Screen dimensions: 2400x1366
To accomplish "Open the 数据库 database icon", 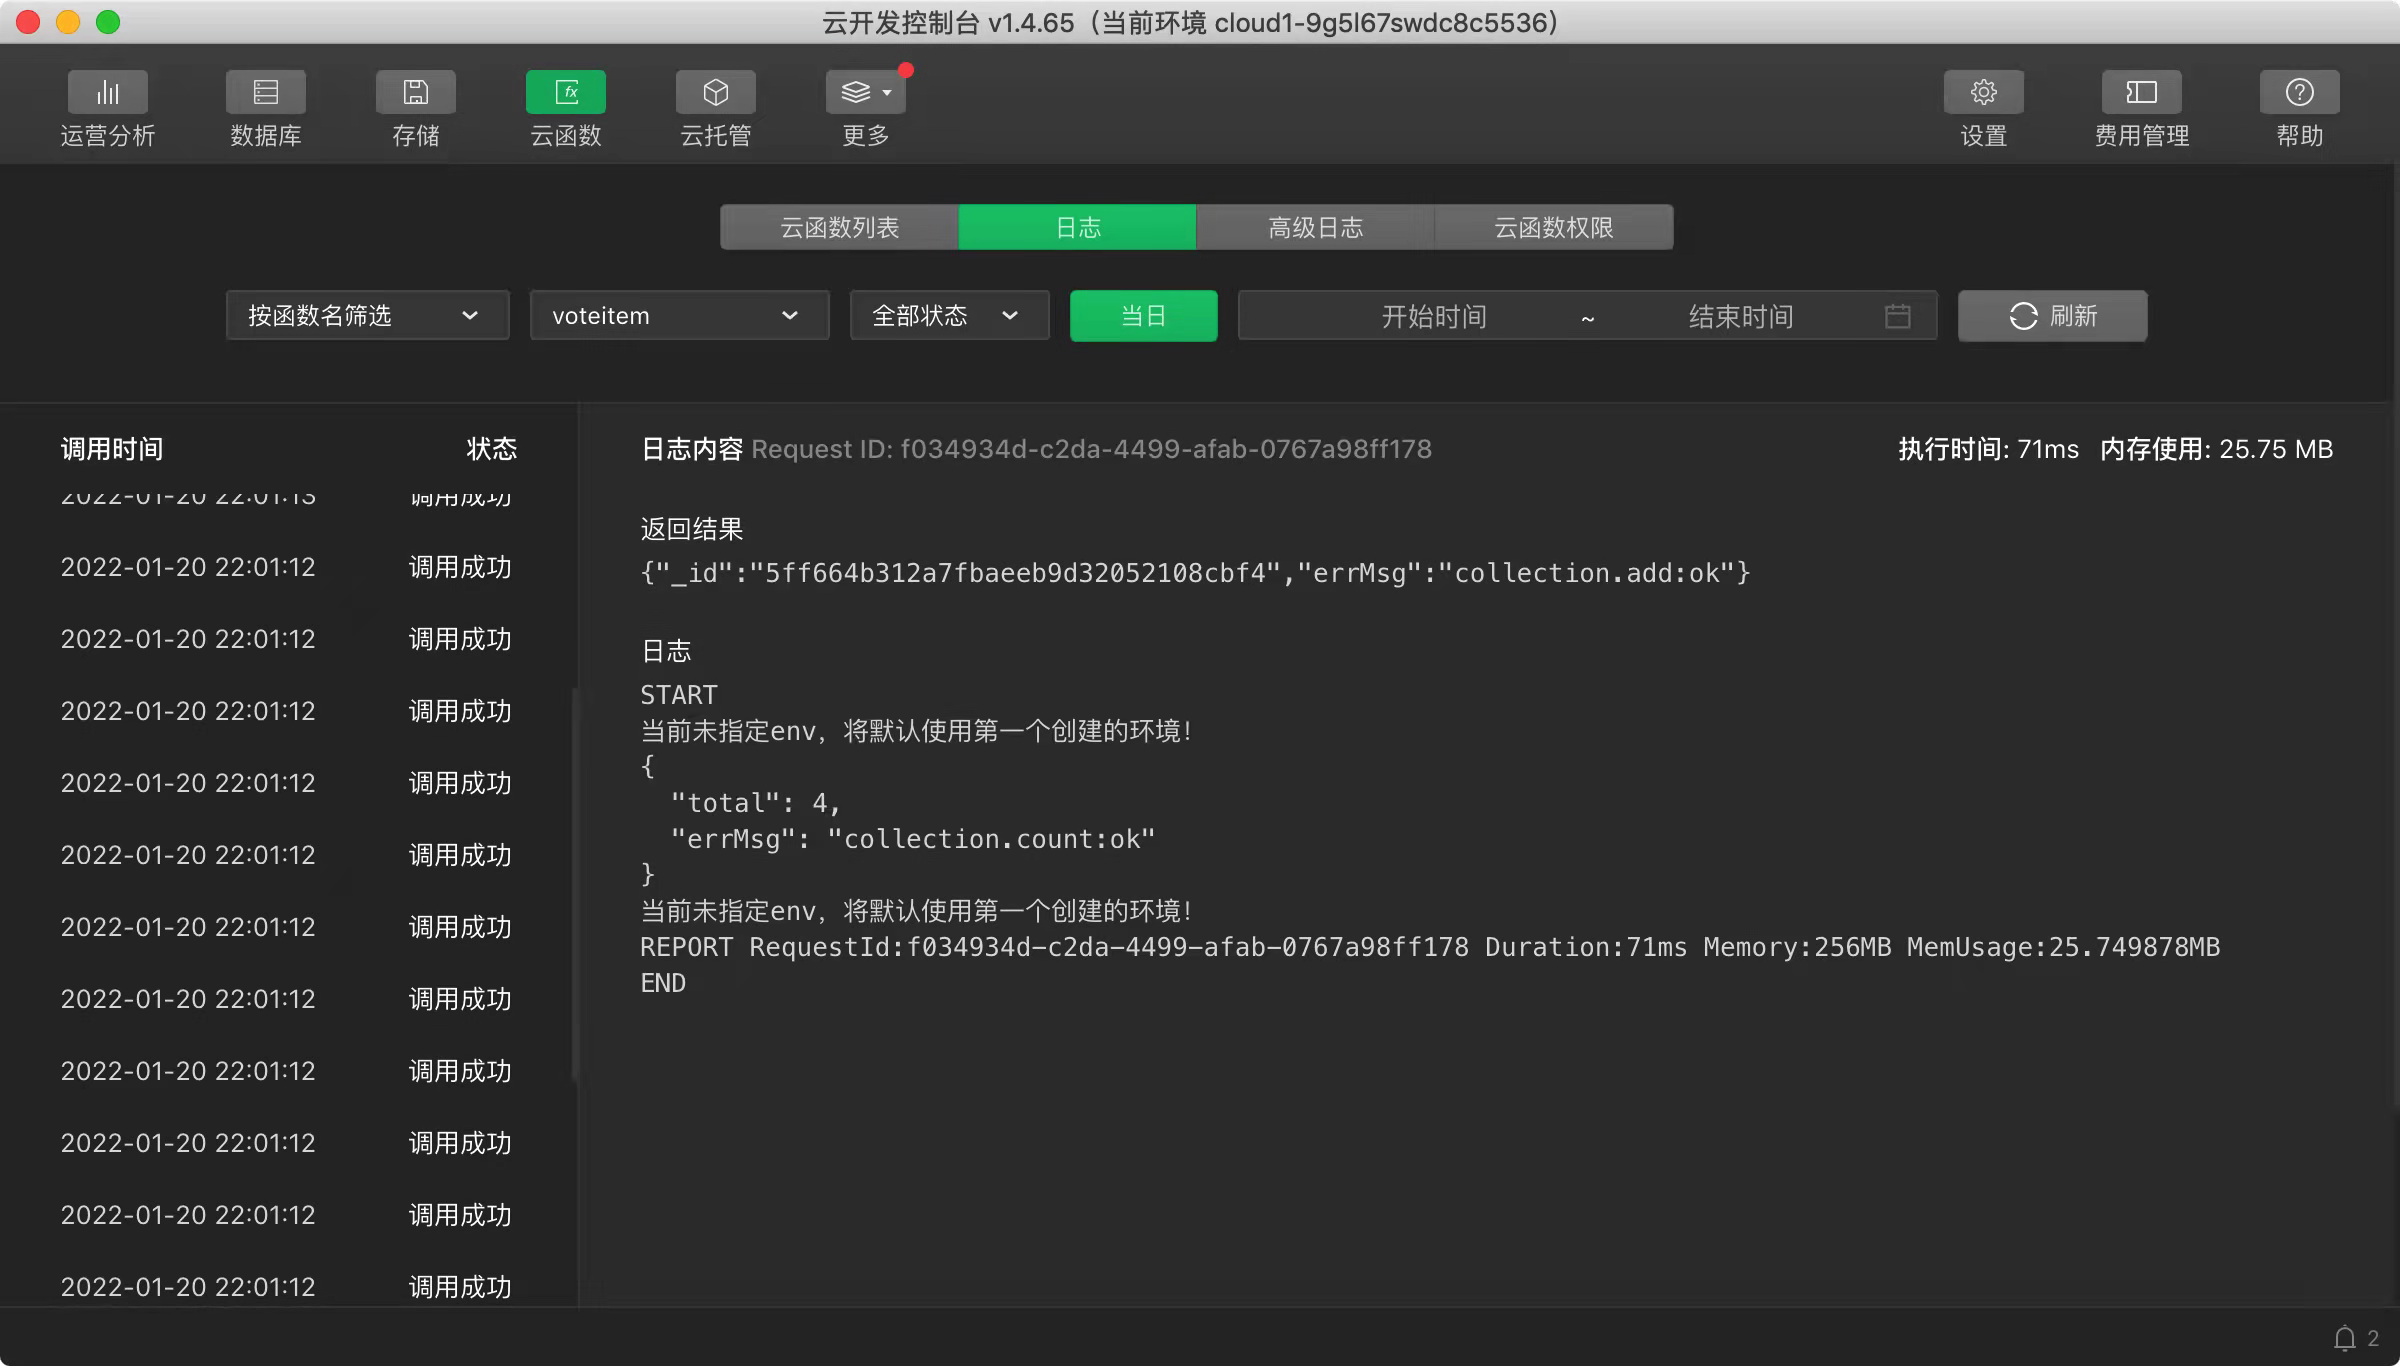I will click(265, 92).
